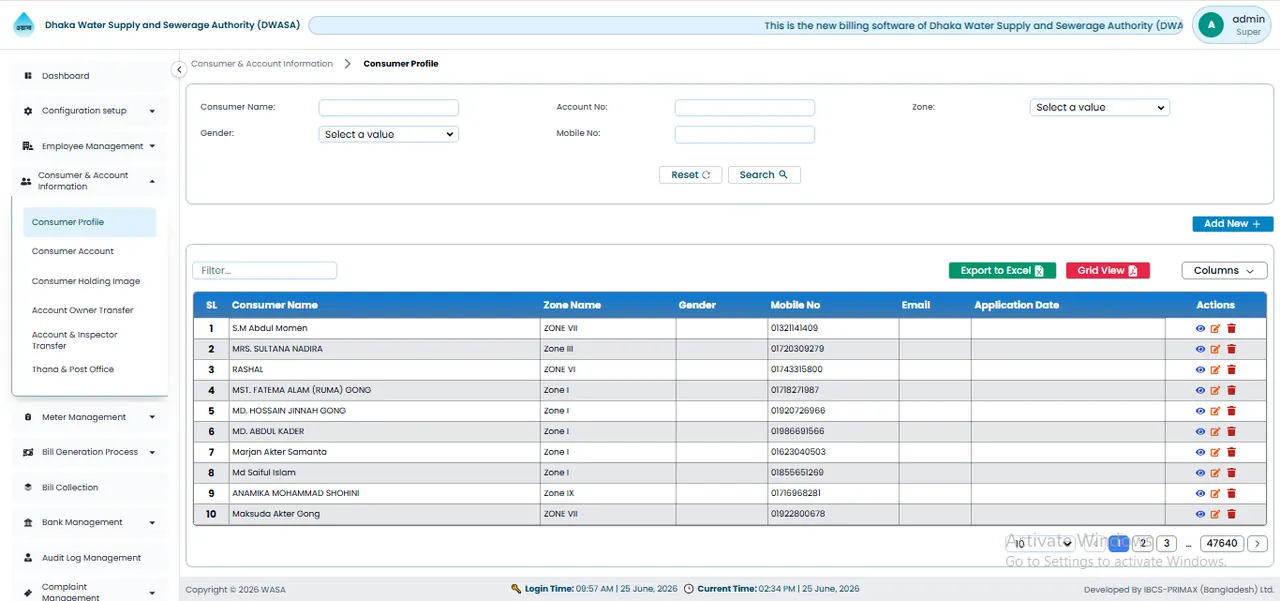
Task: View MST. FATEMA ALAM (RUMA) GONG details (eye icon)
Action: (1200, 390)
